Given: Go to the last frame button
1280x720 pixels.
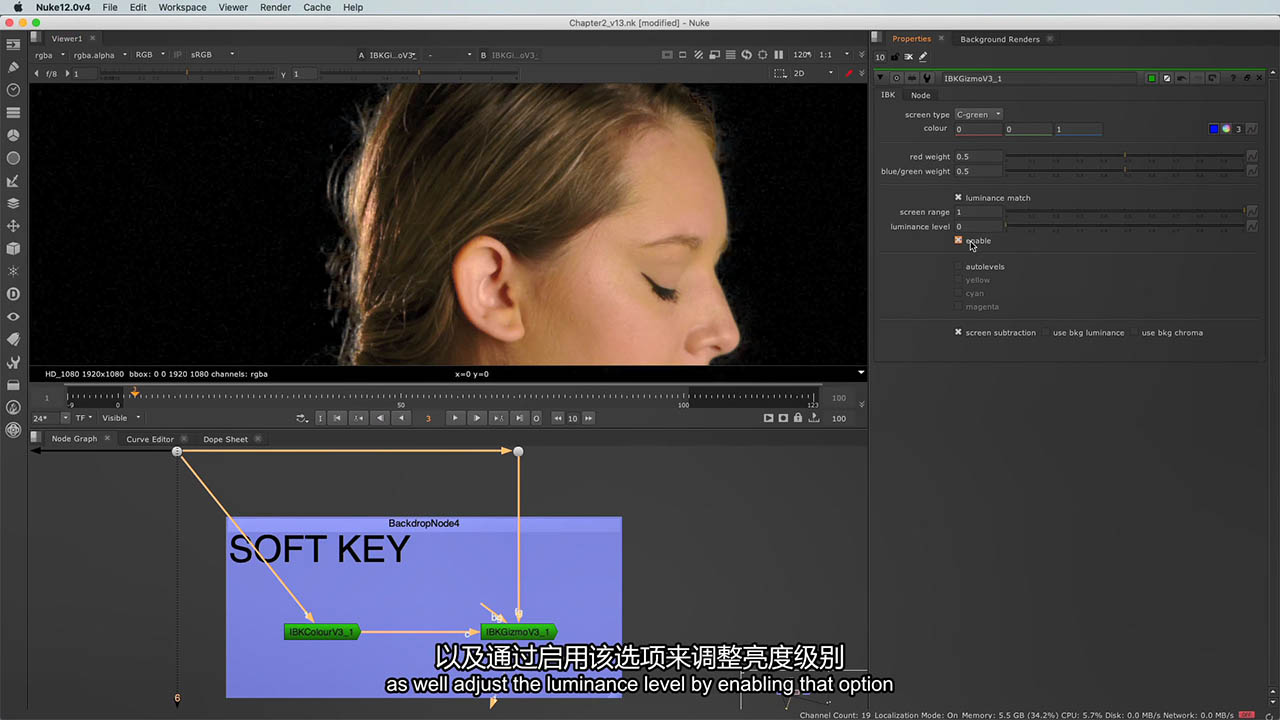Looking at the screenshot, I should tap(519, 418).
